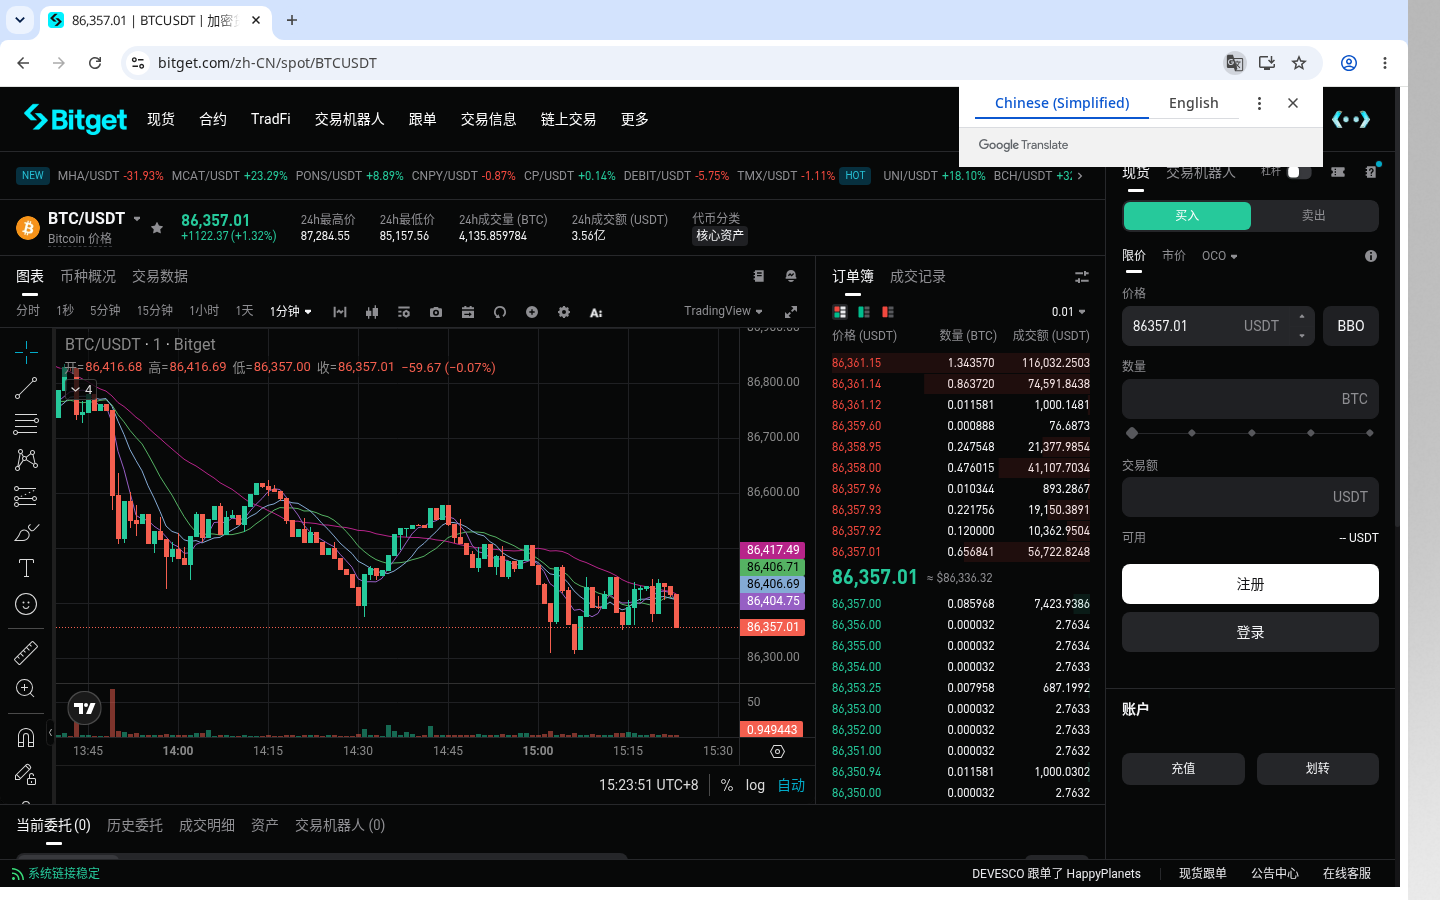
Task: Select the trend line drawing tool
Action: tap(26, 388)
